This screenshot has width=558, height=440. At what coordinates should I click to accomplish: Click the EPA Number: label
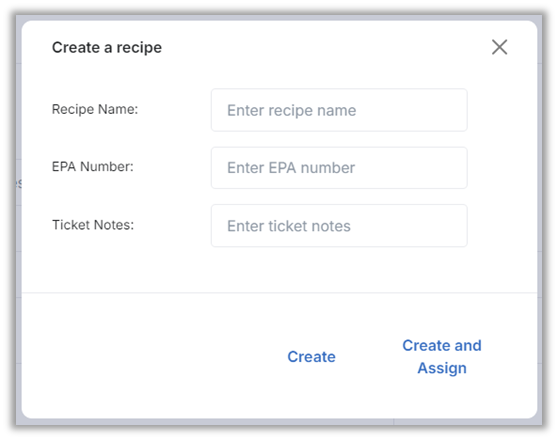(x=93, y=167)
